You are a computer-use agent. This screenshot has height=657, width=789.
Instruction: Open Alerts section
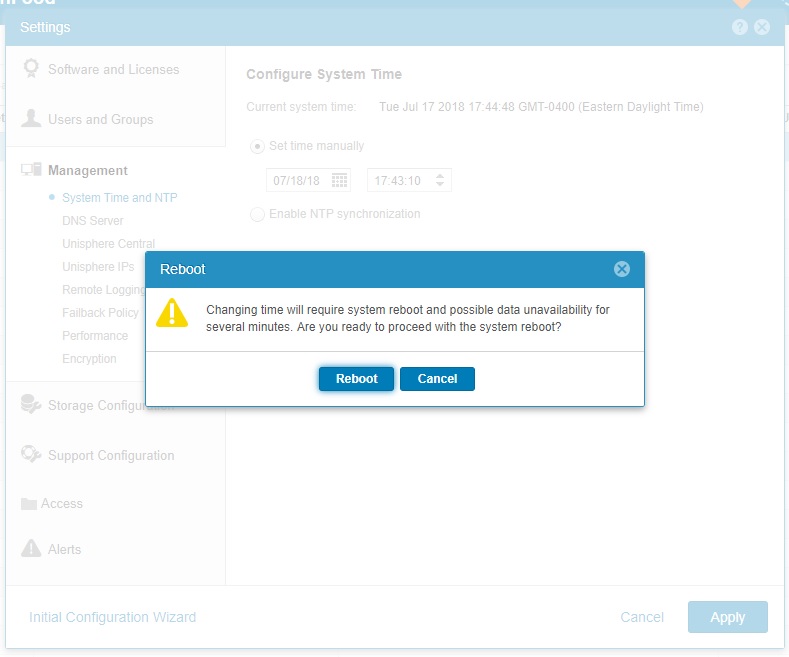(64, 549)
